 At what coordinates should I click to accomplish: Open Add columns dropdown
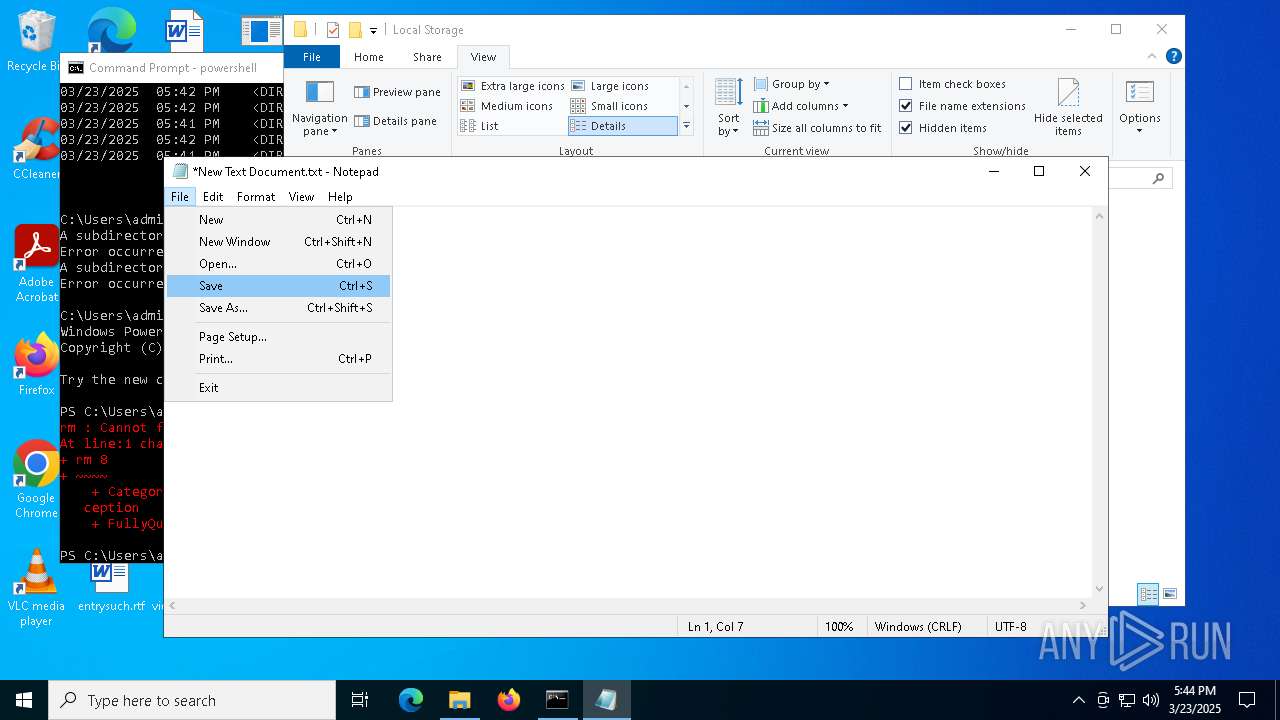click(x=801, y=106)
